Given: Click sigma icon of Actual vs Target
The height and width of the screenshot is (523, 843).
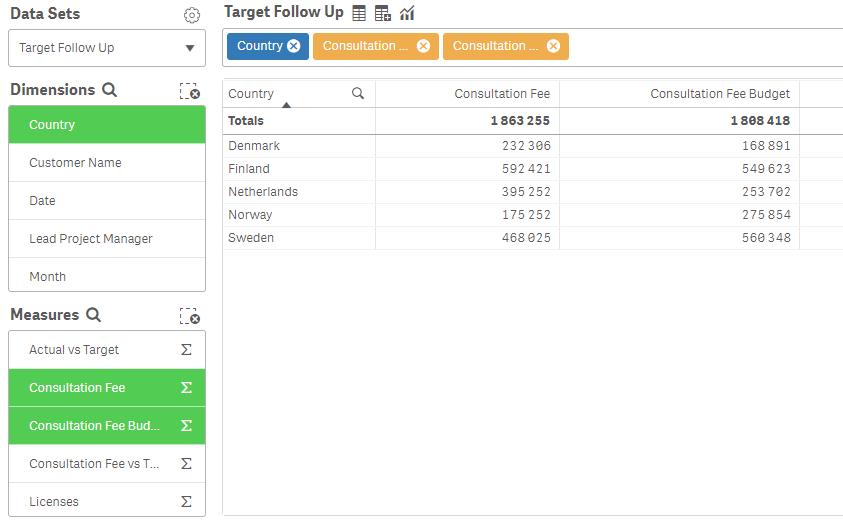Looking at the screenshot, I should 186,350.
